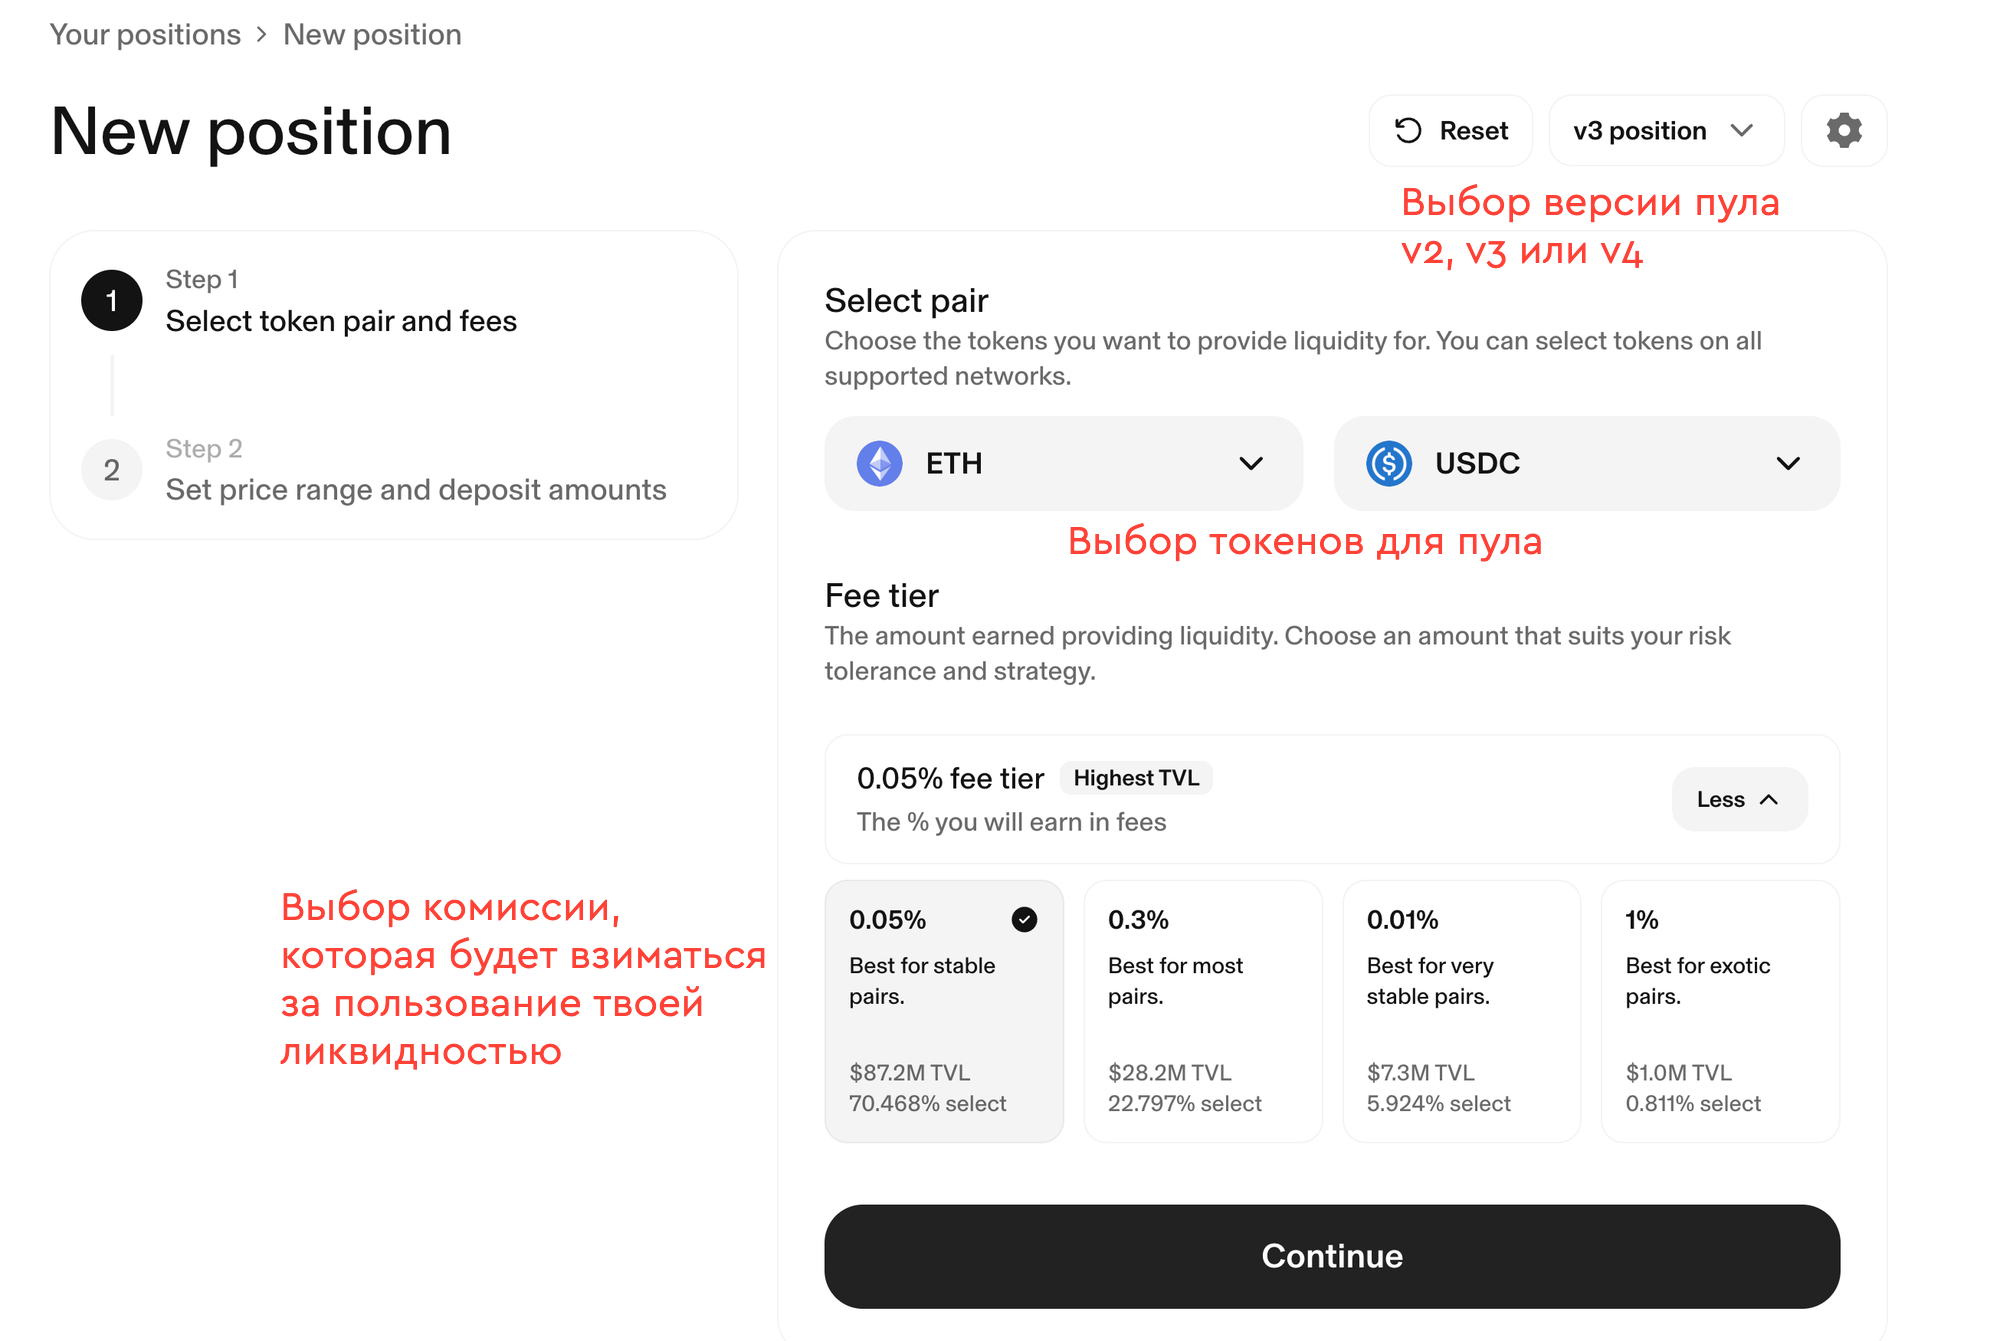
Task: Collapse fee tiers with Less button
Action: pos(1739,799)
